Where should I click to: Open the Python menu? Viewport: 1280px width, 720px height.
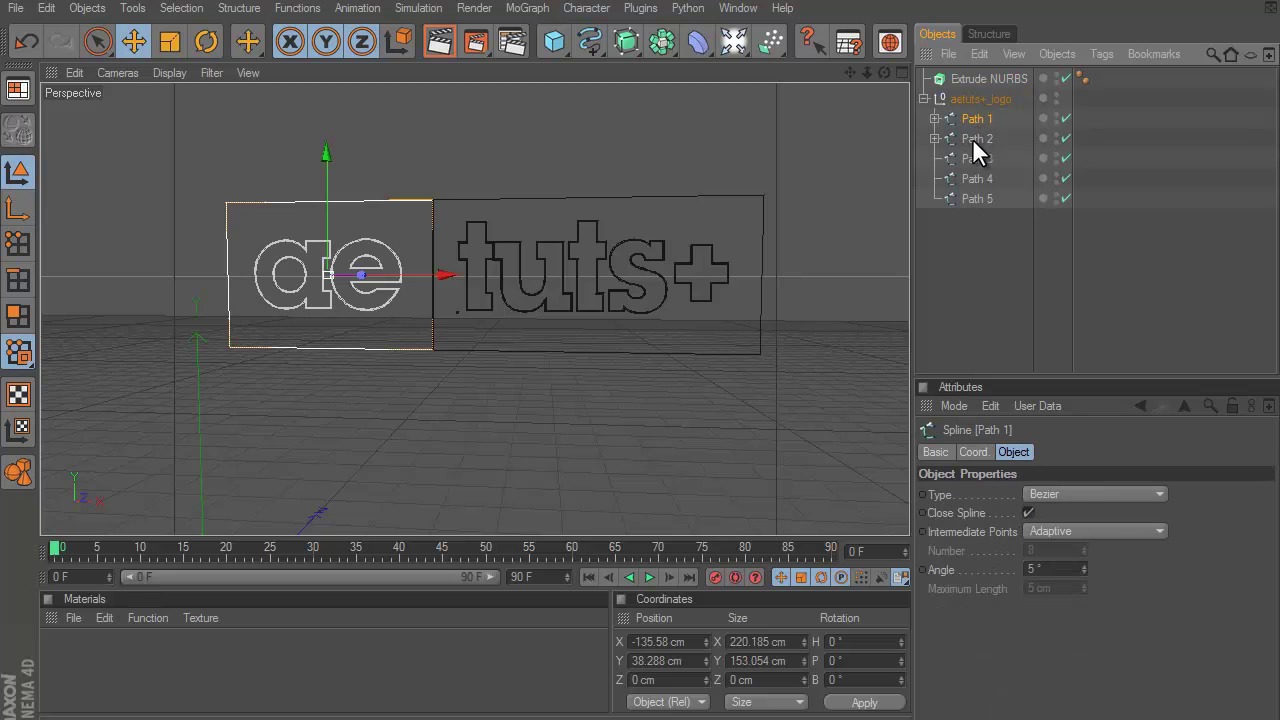pyautogui.click(x=687, y=8)
